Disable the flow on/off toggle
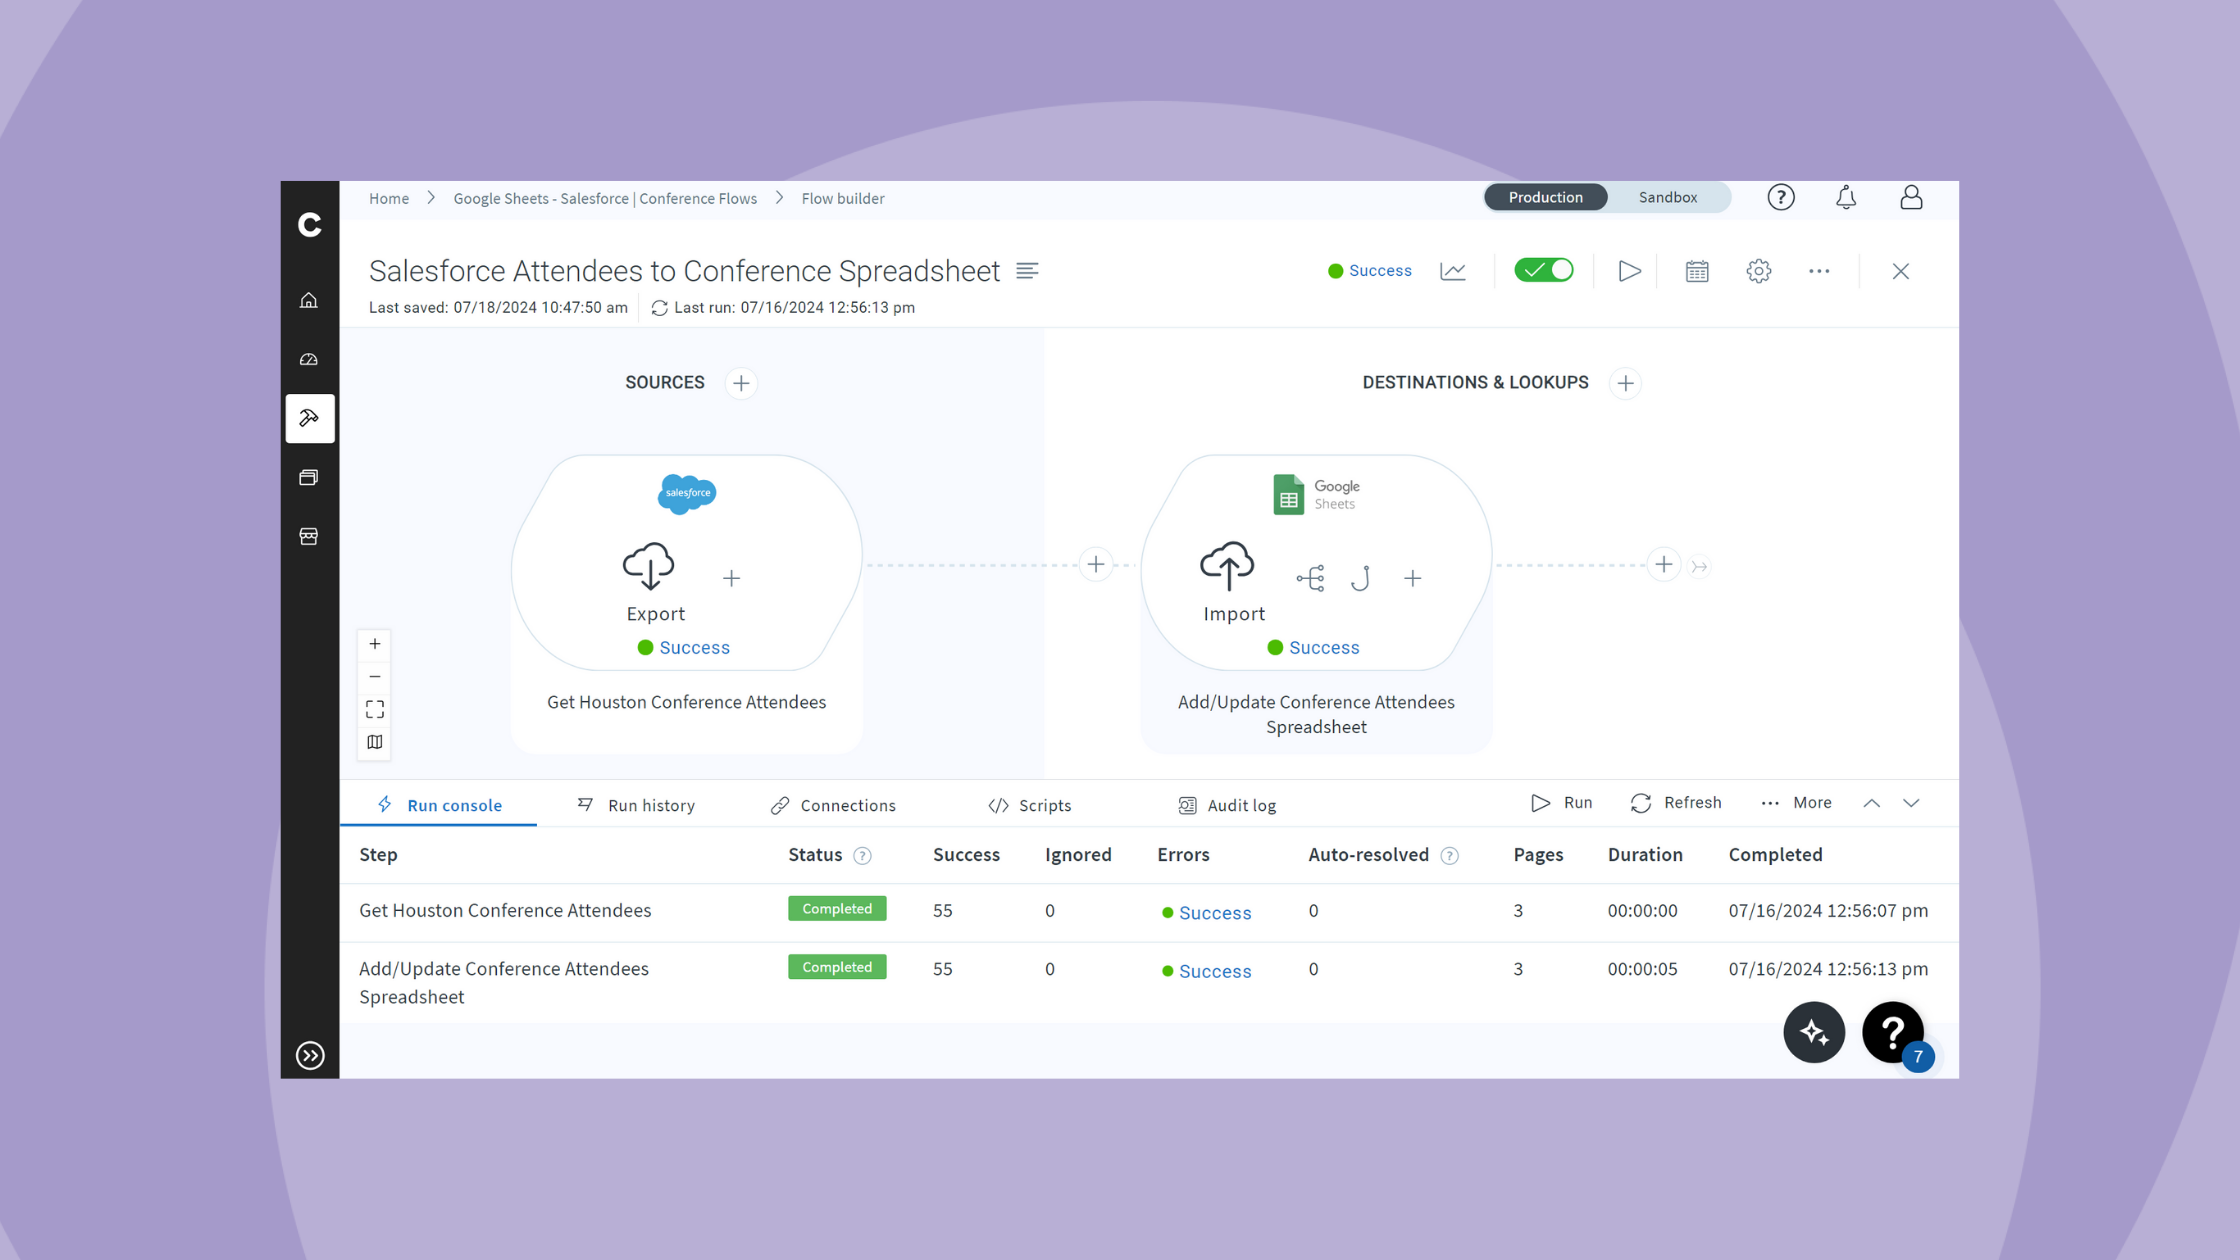2240x1260 pixels. click(x=1544, y=270)
